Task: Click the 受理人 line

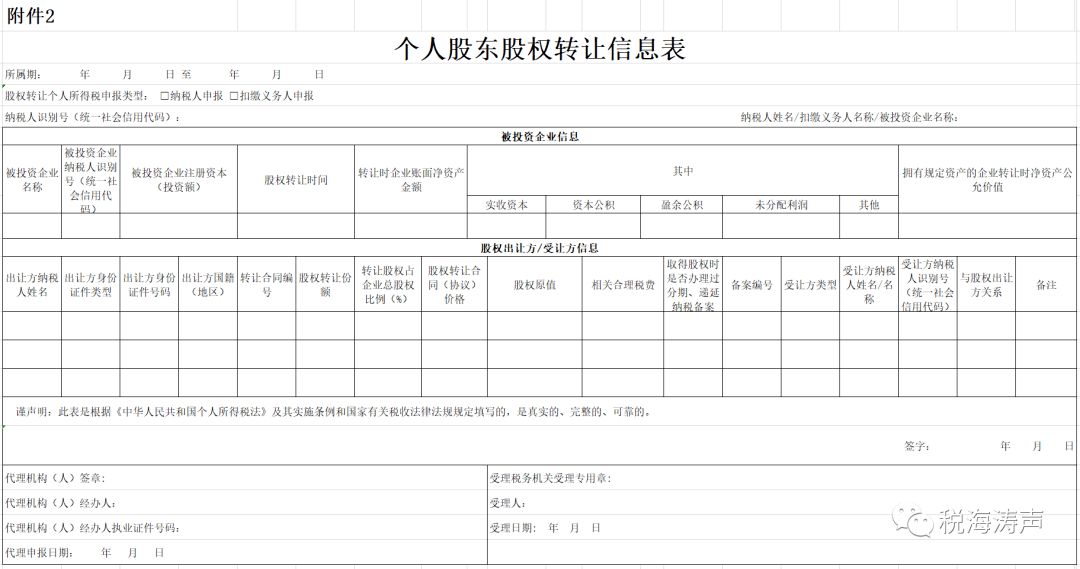Action: [508, 503]
